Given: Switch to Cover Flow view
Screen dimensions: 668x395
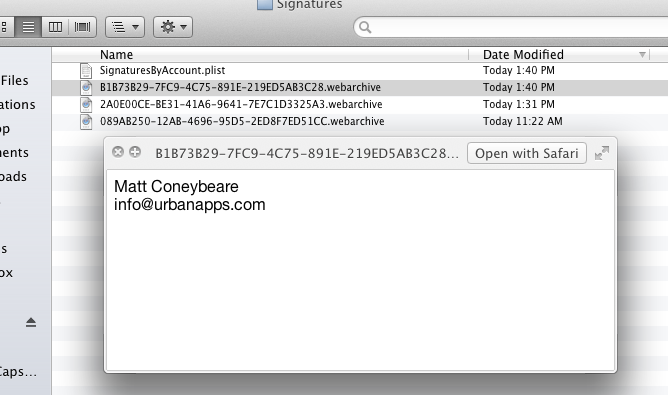Looking at the screenshot, I should pos(82,27).
